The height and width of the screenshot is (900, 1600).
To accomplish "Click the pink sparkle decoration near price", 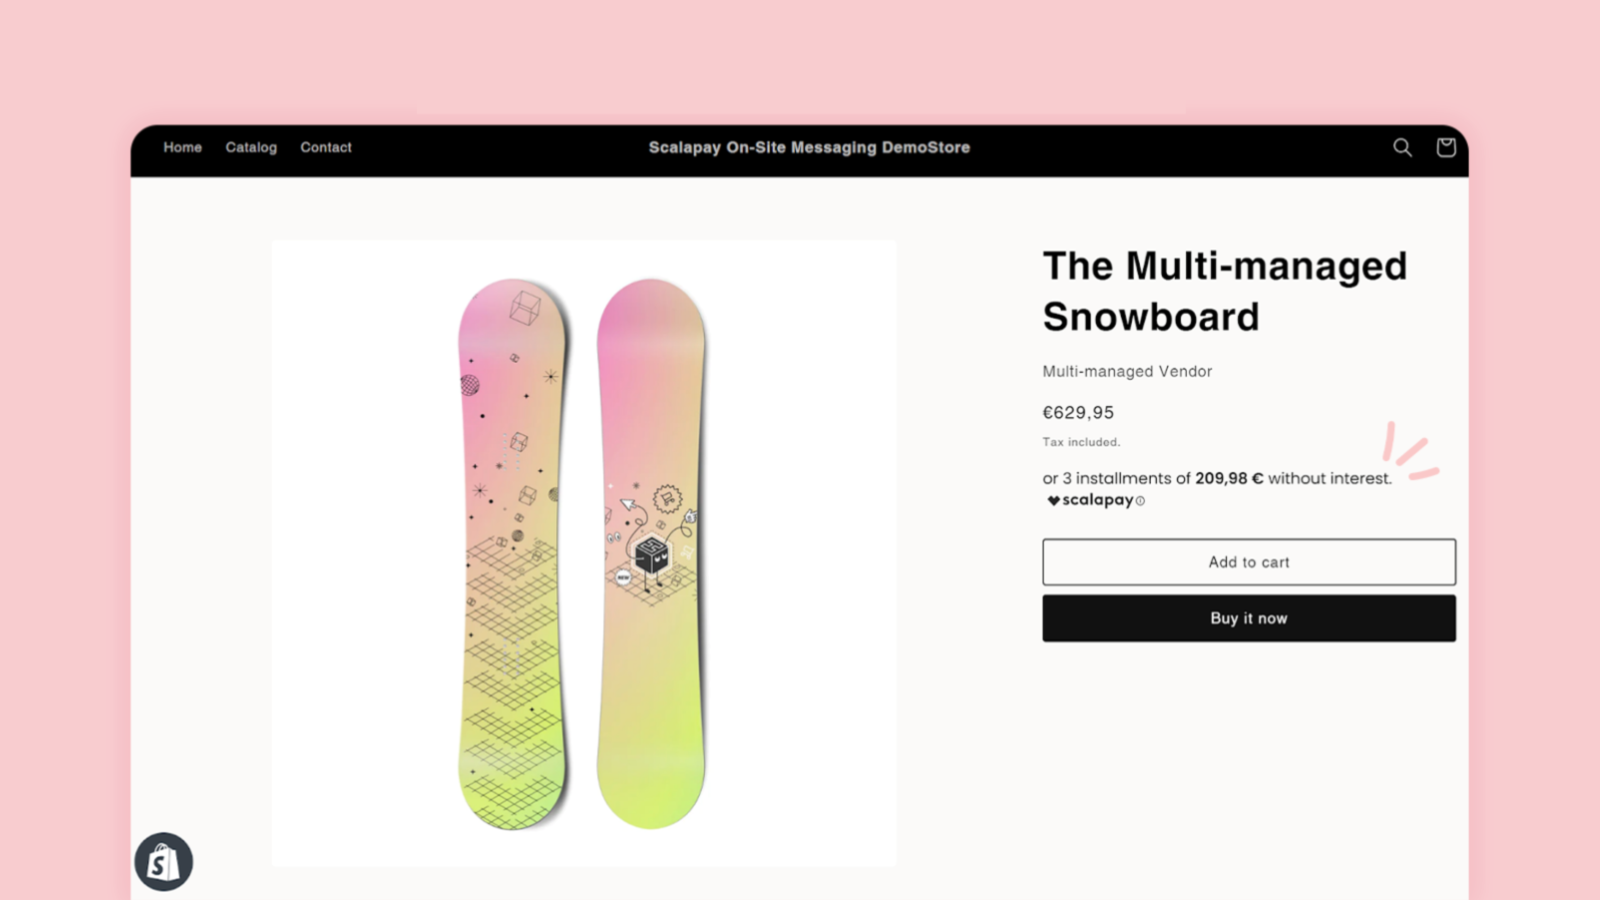I will point(1411,452).
